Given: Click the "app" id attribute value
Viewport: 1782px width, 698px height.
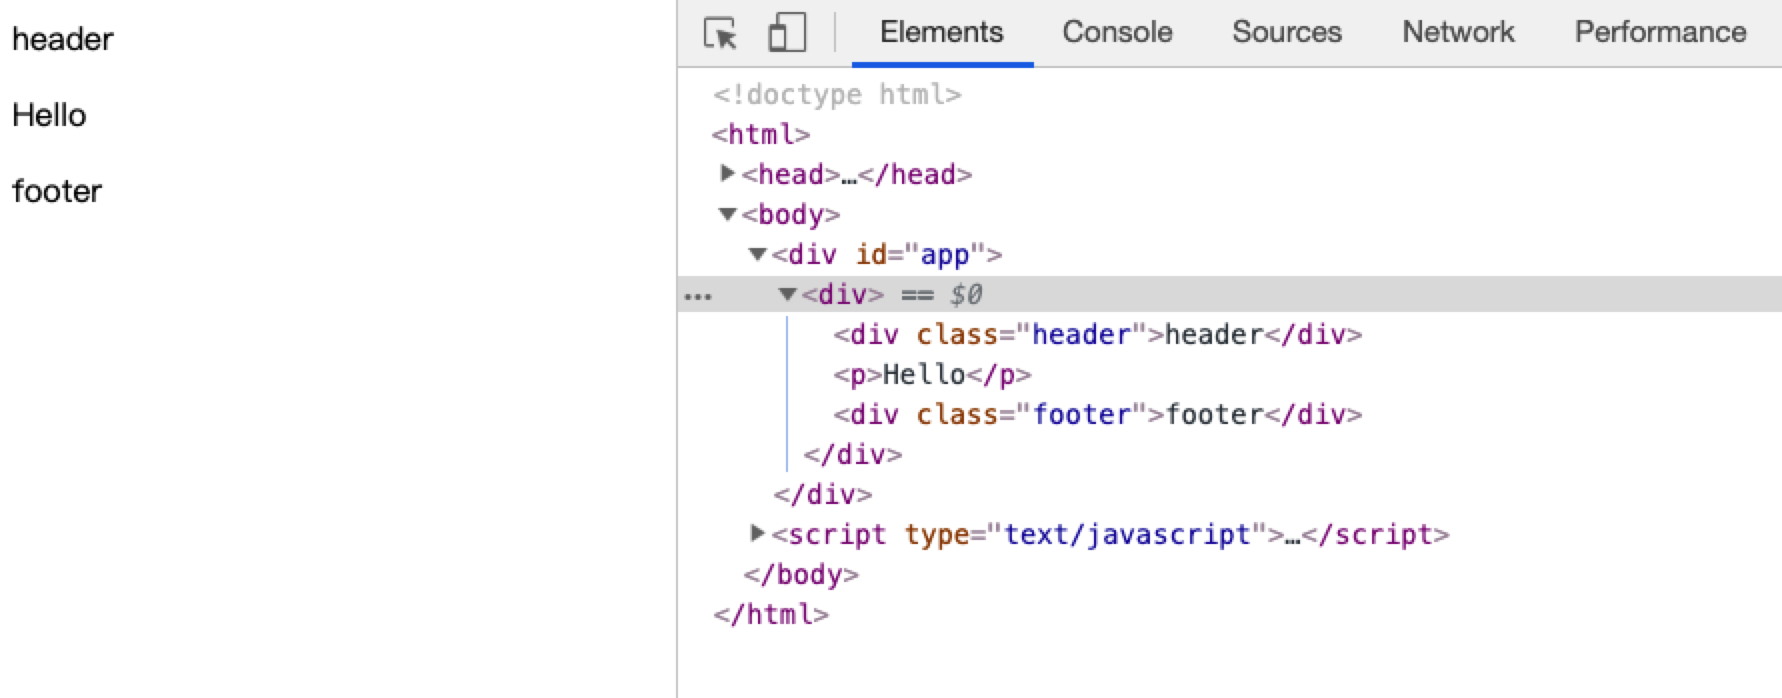Looking at the screenshot, I should click(945, 254).
